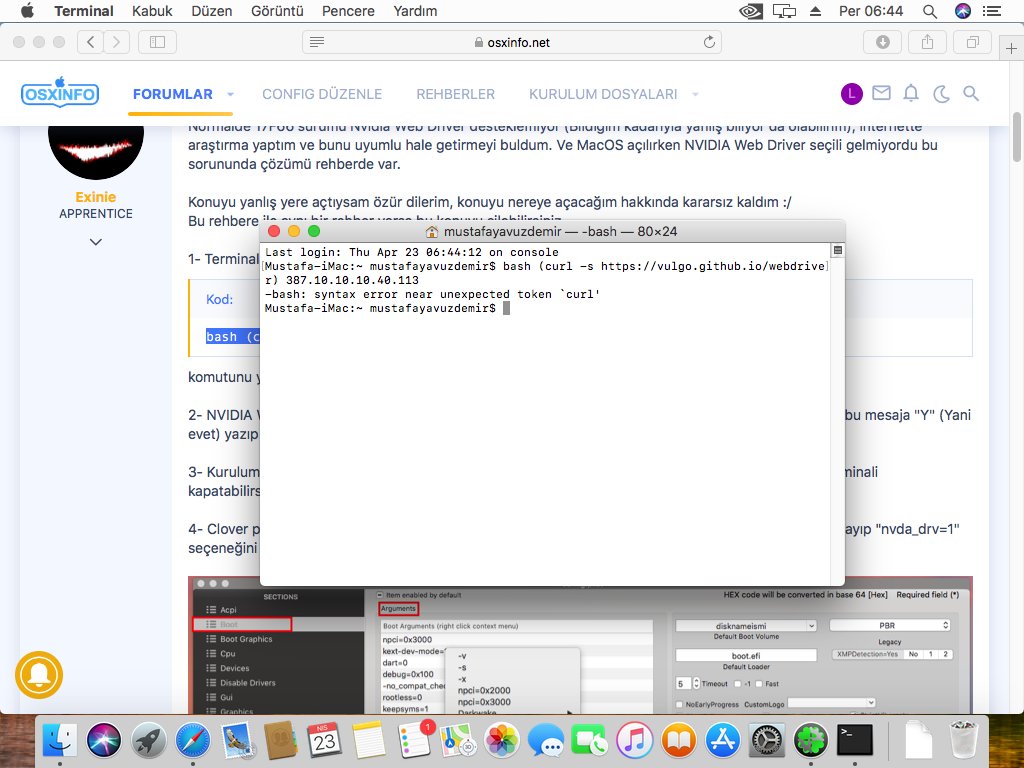Click the Safari back navigation arrow

92,42
